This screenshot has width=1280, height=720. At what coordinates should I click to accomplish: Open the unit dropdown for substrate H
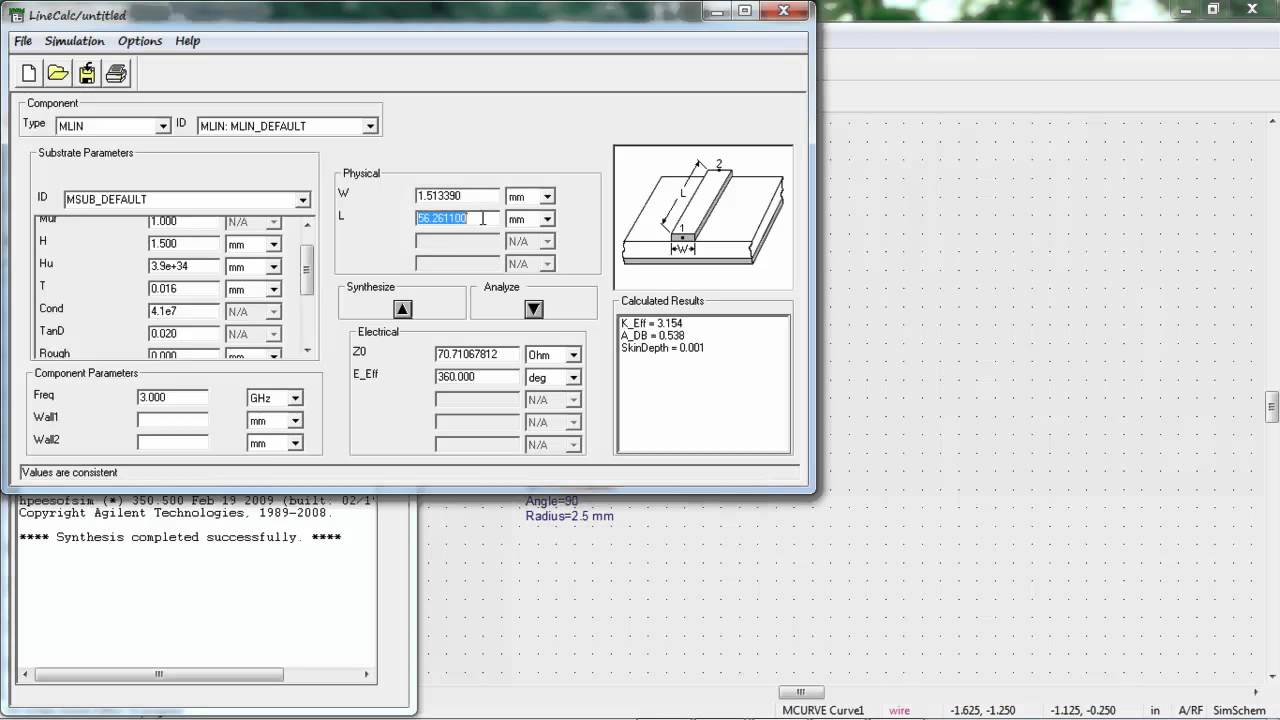click(273, 244)
